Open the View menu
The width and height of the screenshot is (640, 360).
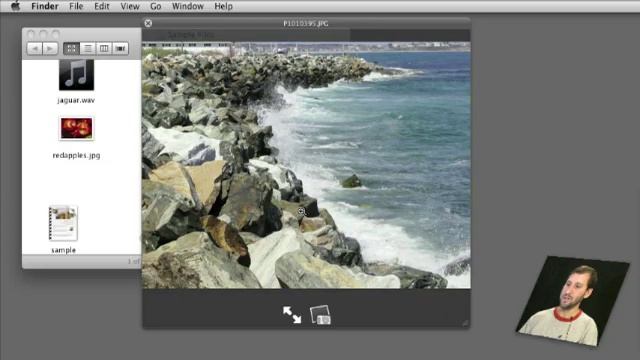130,6
